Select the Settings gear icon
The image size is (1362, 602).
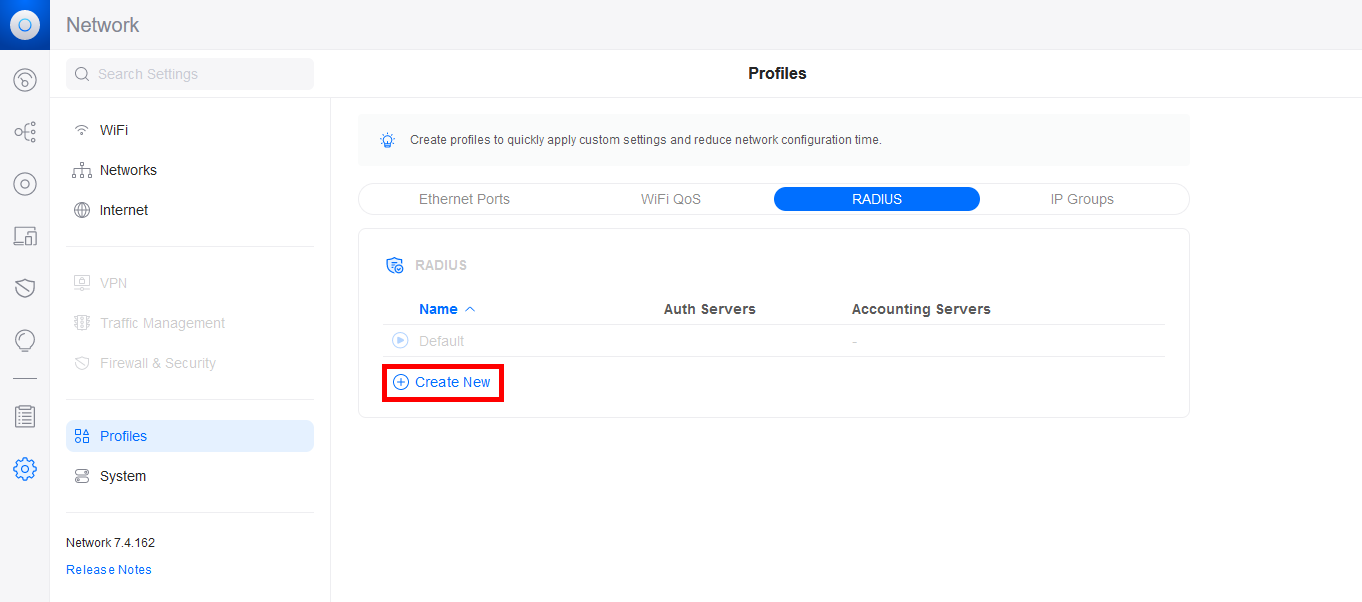pyautogui.click(x=25, y=468)
